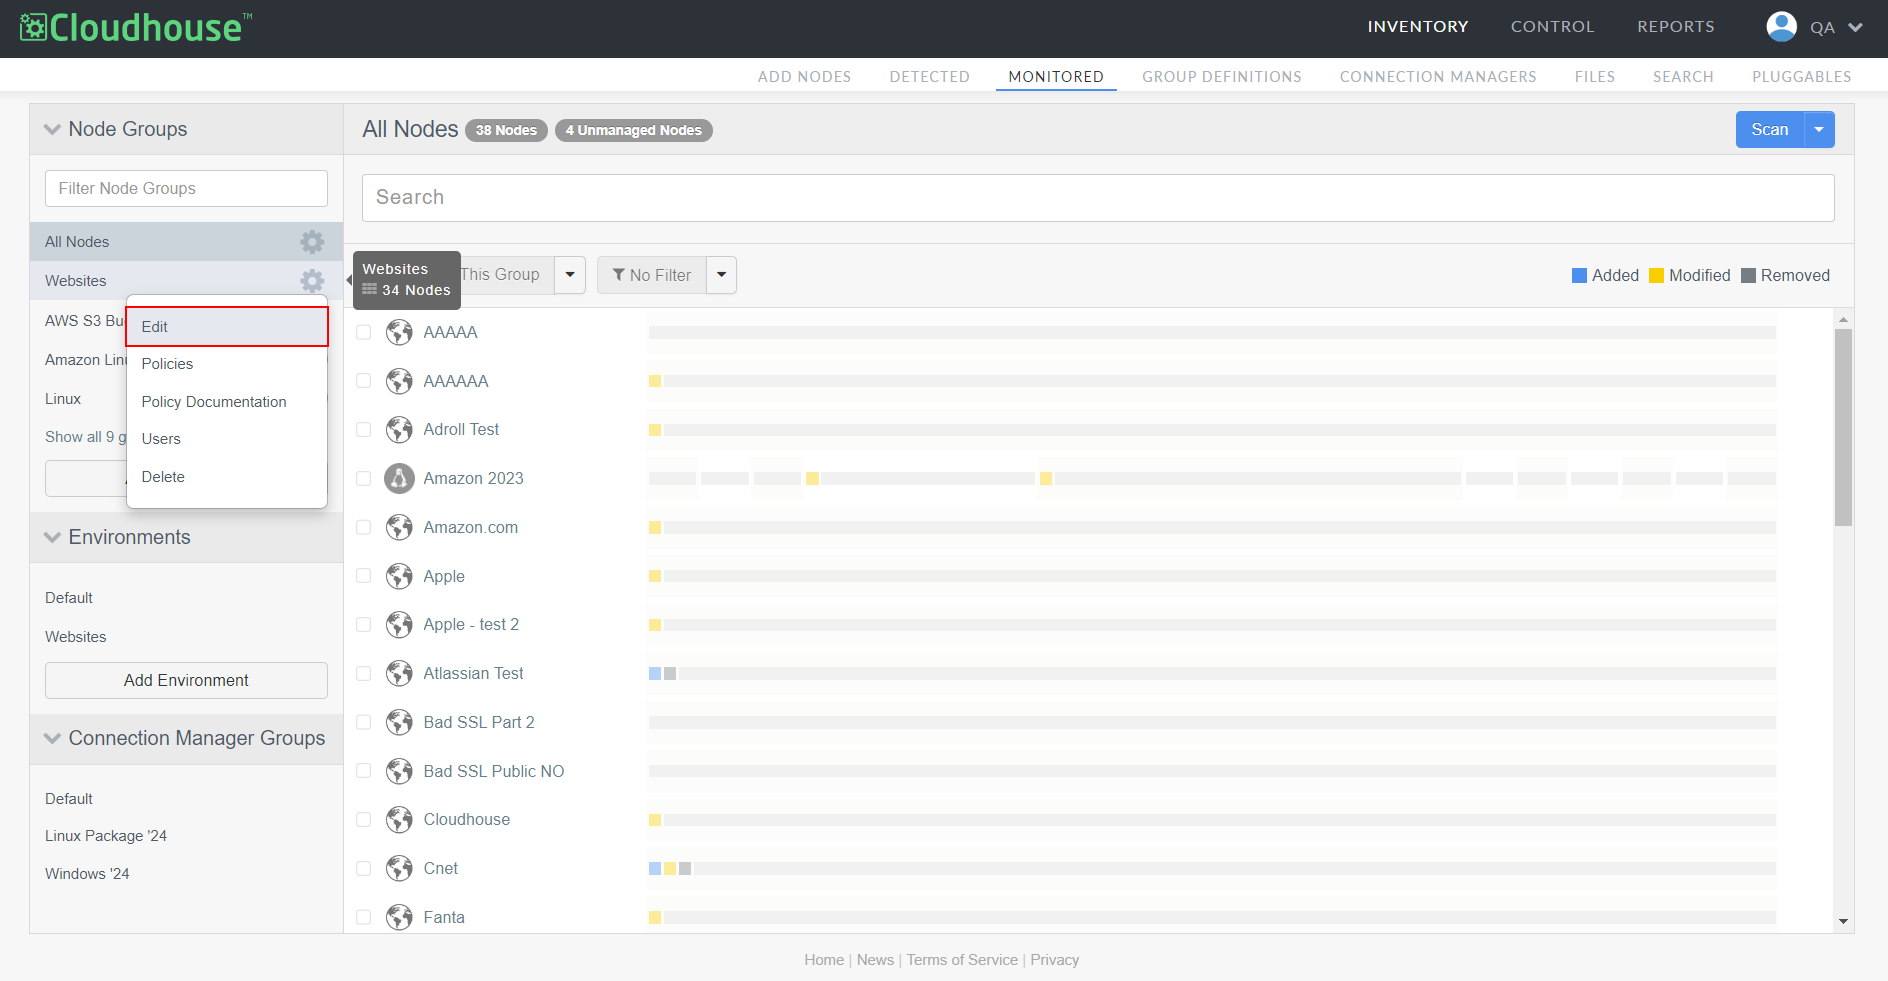This screenshot has height=981, width=1888.
Task: Click the Removed legend gray swatch
Action: (1748, 275)
